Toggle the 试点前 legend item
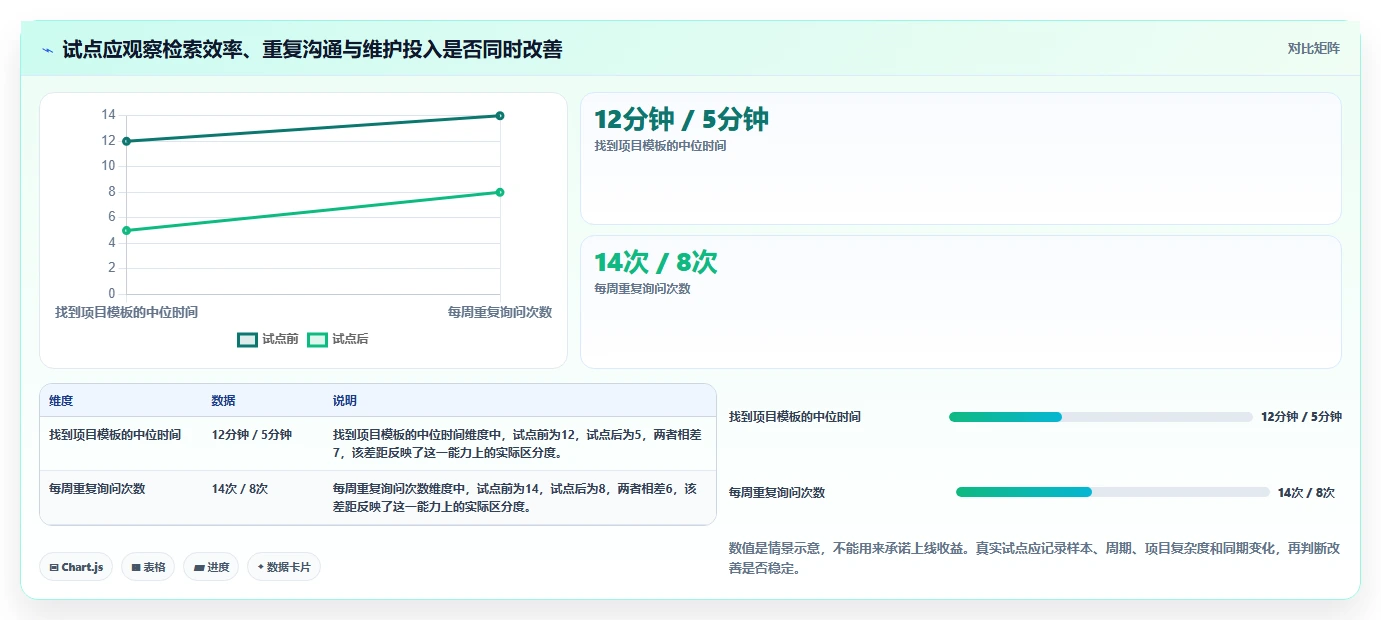The height and width of the screenshot is (620, 1381). point(268,340)
